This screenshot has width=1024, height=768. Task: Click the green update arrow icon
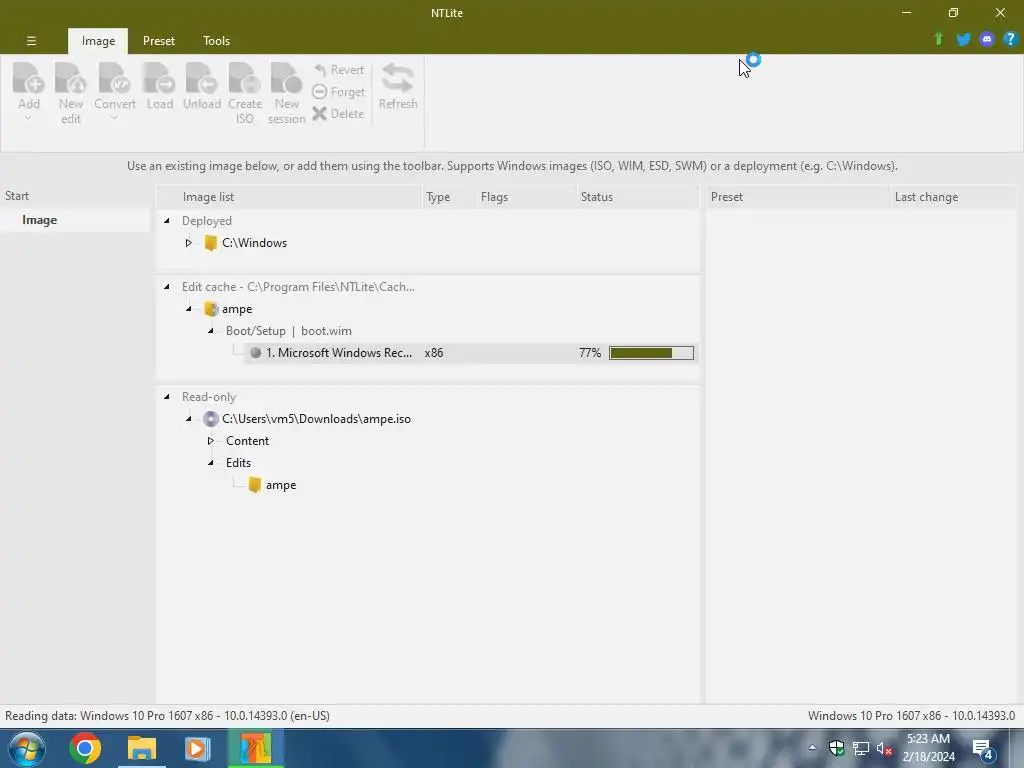939,39
